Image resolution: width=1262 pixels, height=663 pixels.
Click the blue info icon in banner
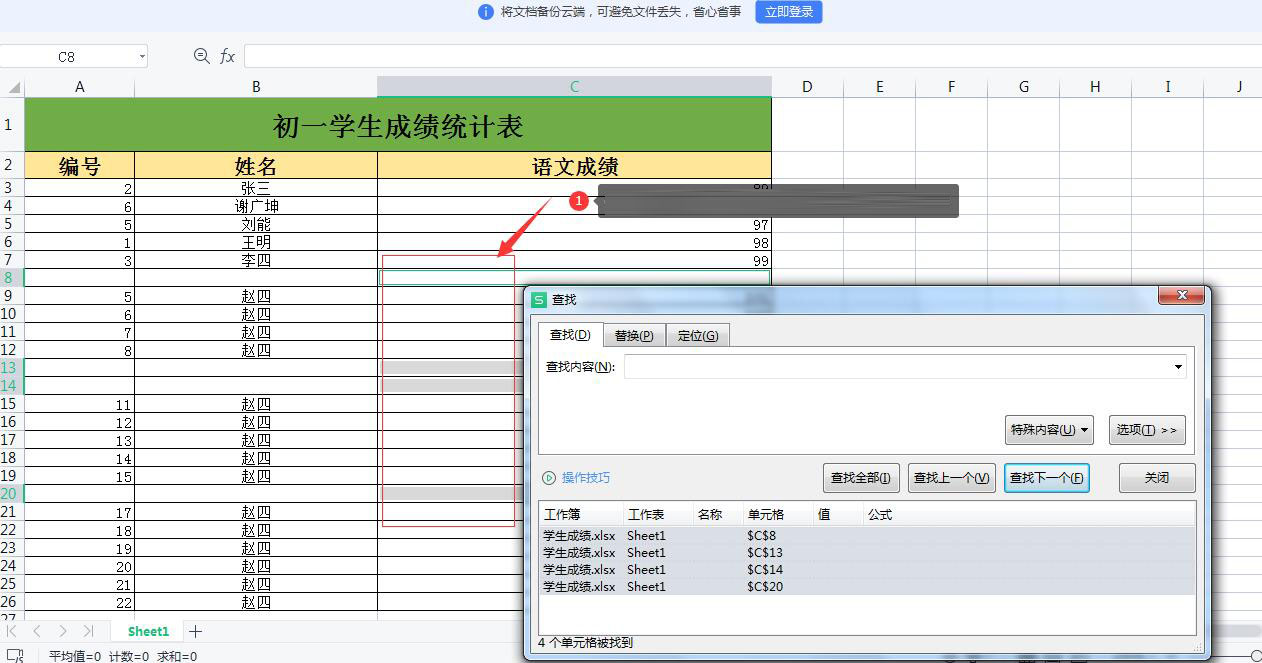[x=486, y=12]
